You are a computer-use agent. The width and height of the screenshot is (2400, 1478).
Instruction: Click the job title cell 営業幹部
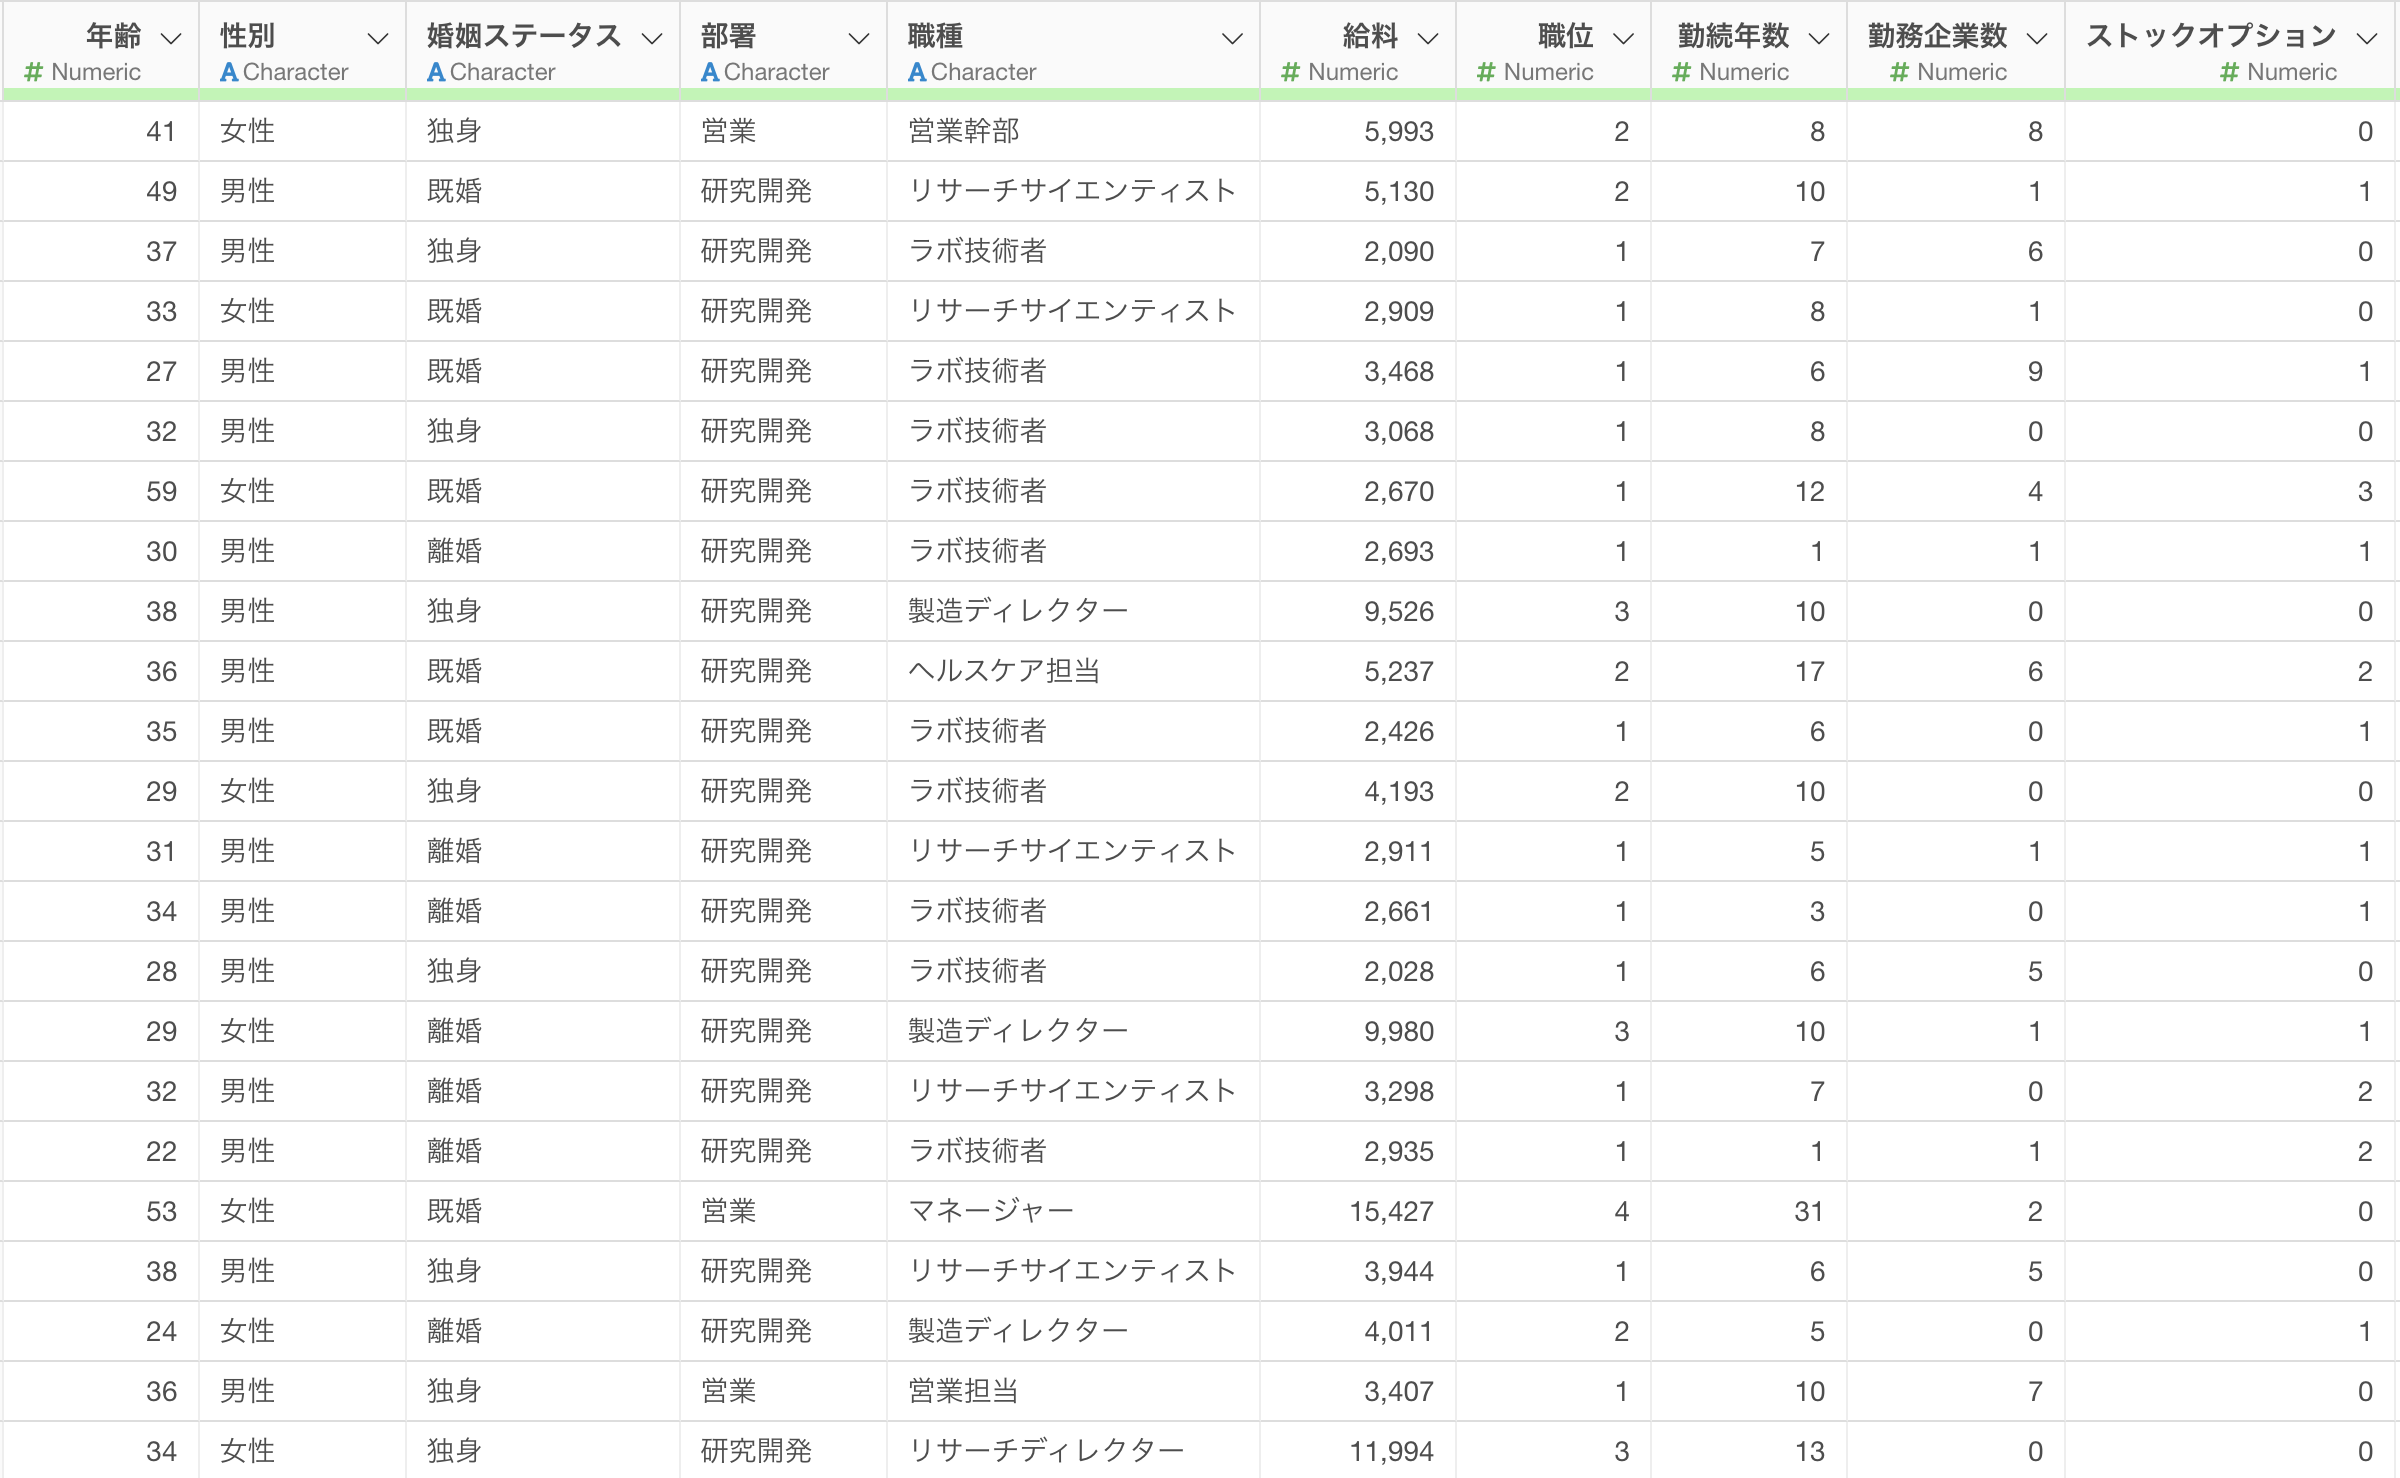(1073, 131)
